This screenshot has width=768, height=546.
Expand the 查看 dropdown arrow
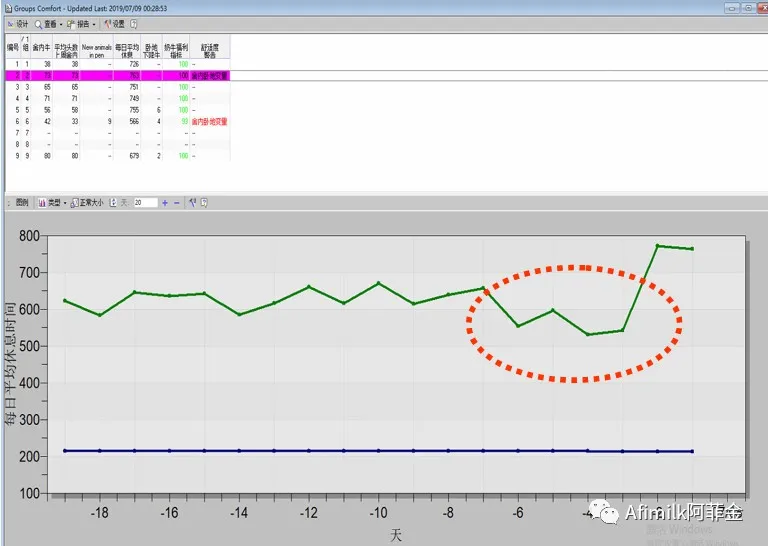[x=61, y=24]
